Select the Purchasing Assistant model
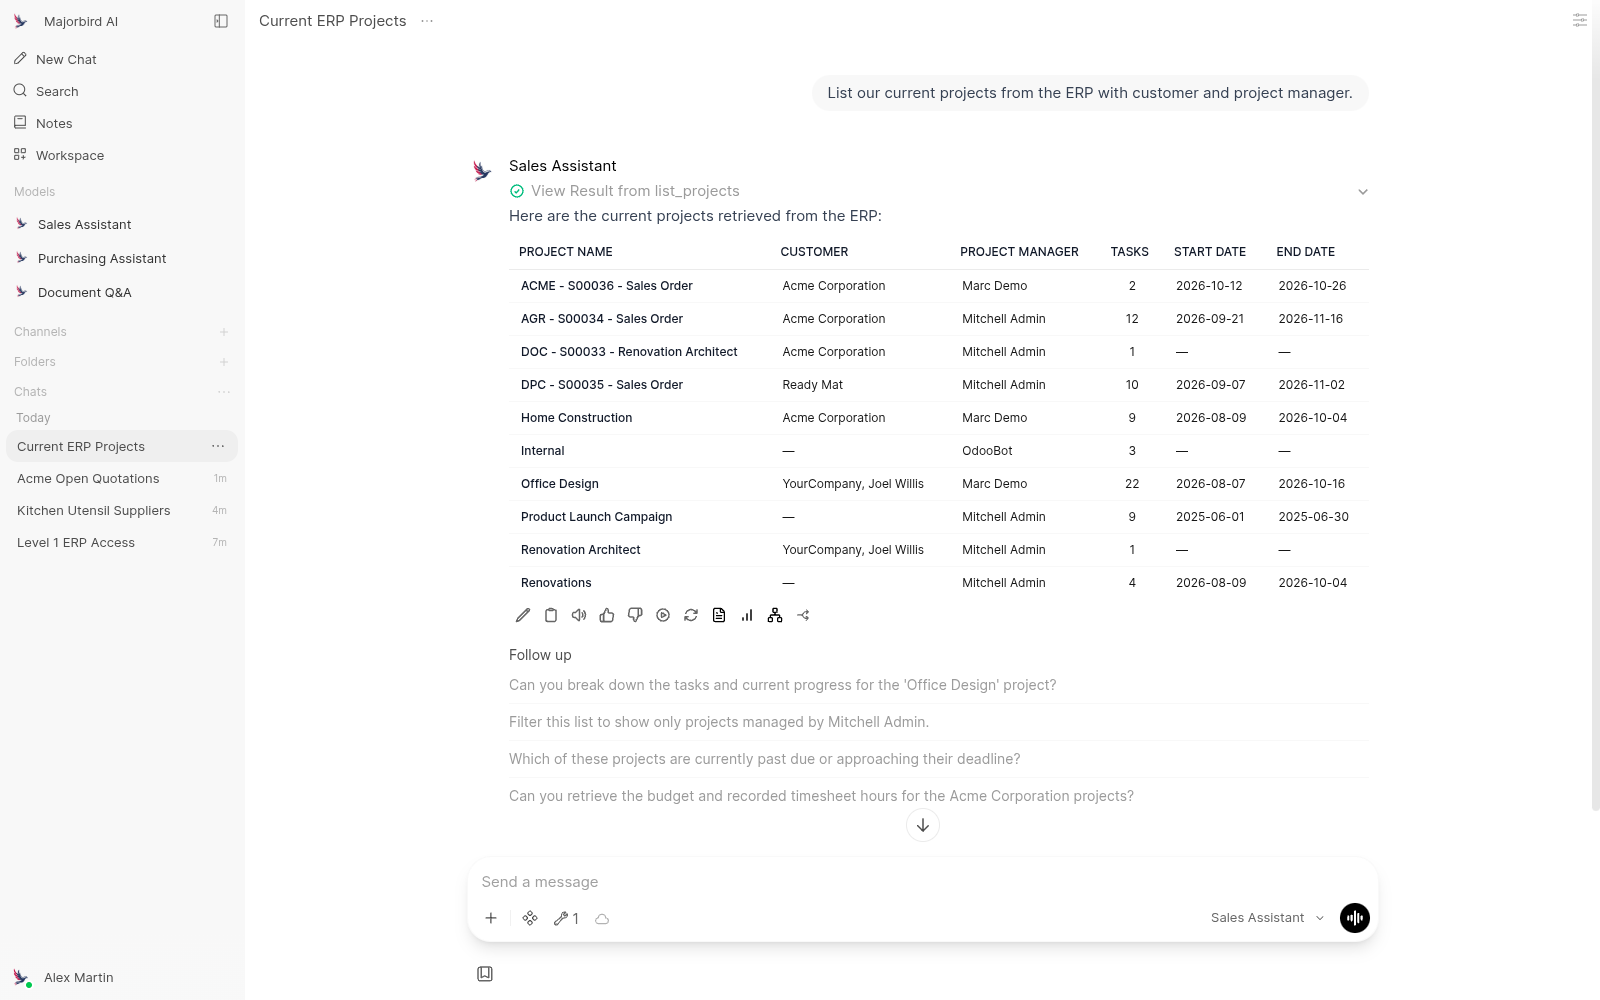 point(122,258)
